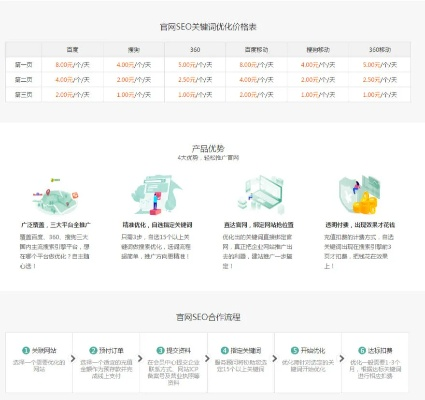
Task: Click the shield and coins illustration
Action: 359,195
